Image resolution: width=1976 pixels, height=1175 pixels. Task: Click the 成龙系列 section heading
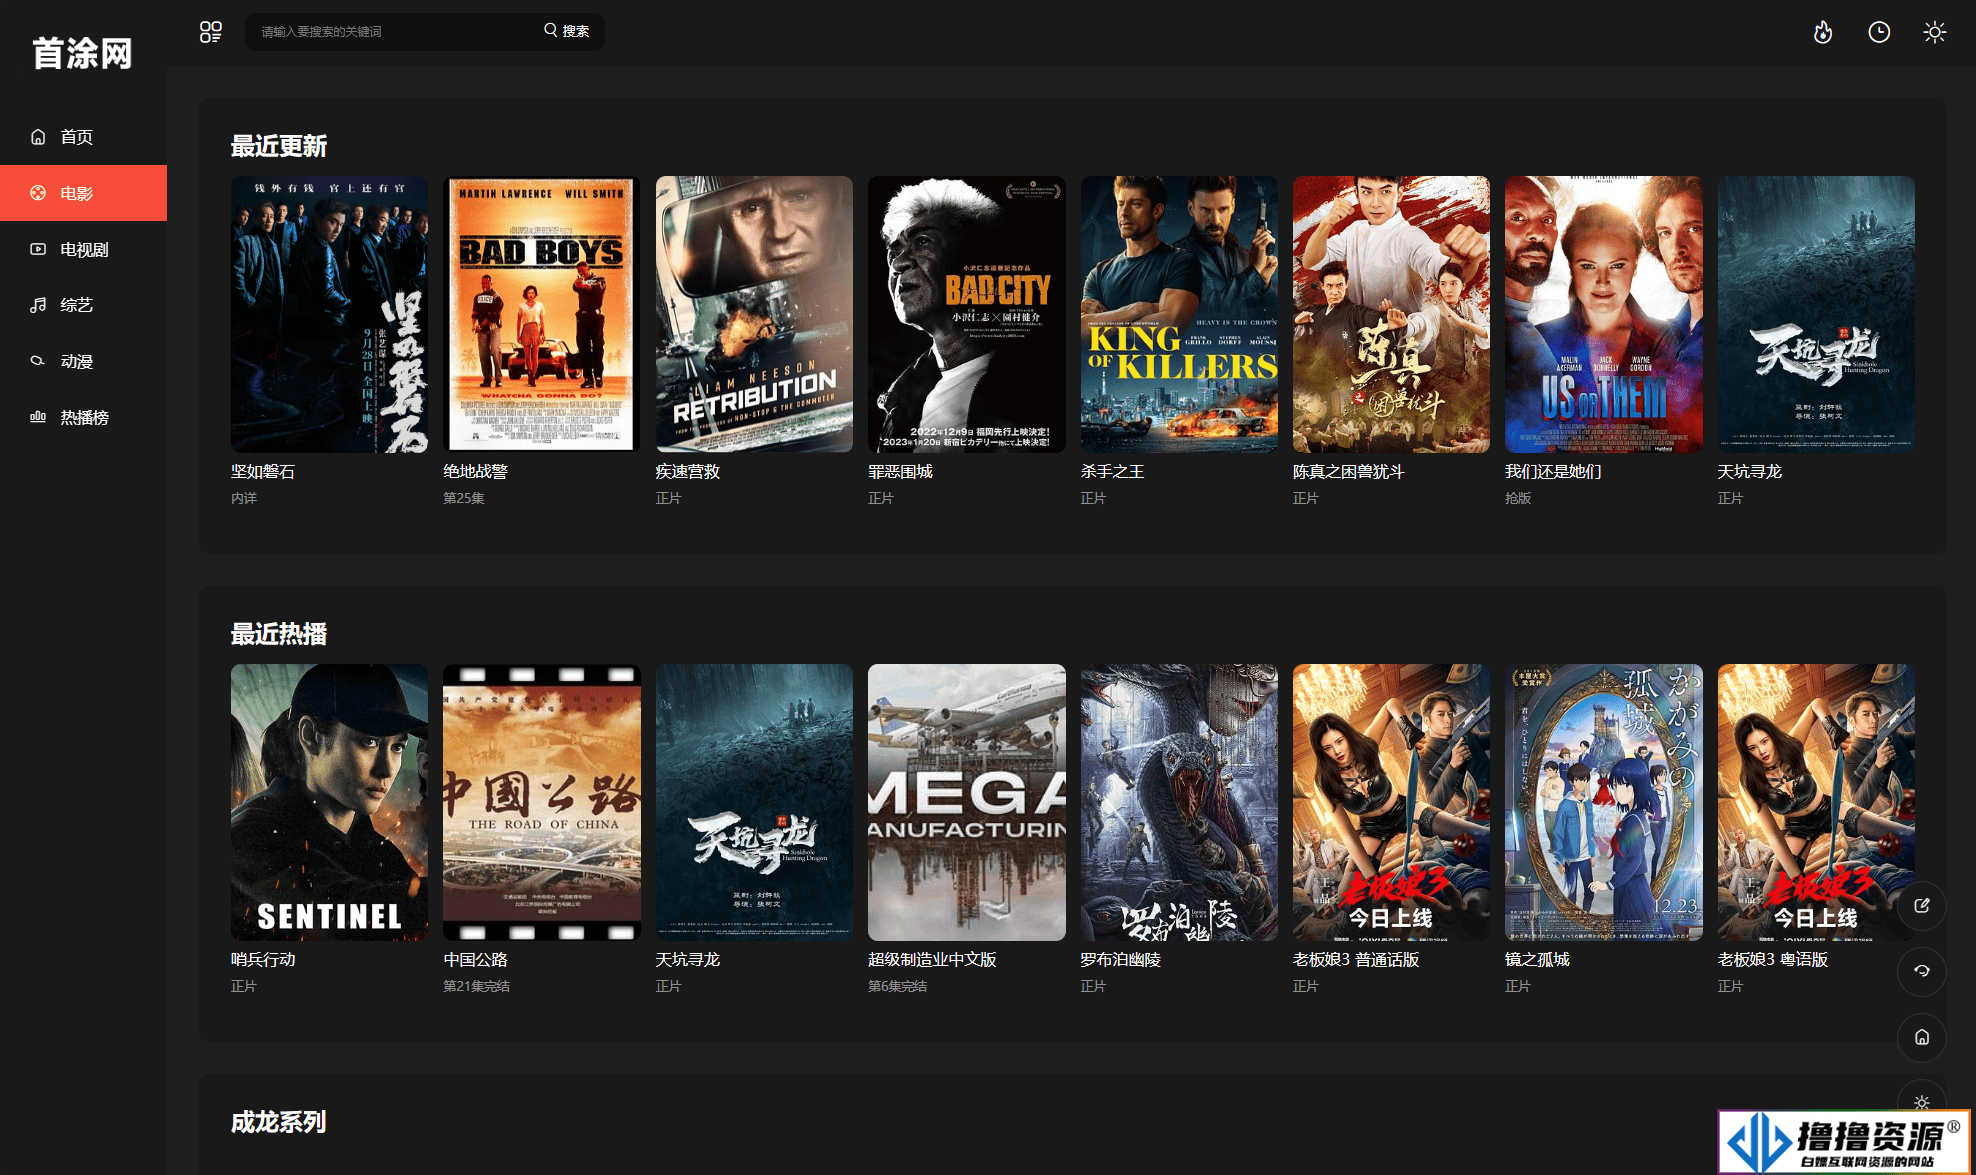point(279,1122)
